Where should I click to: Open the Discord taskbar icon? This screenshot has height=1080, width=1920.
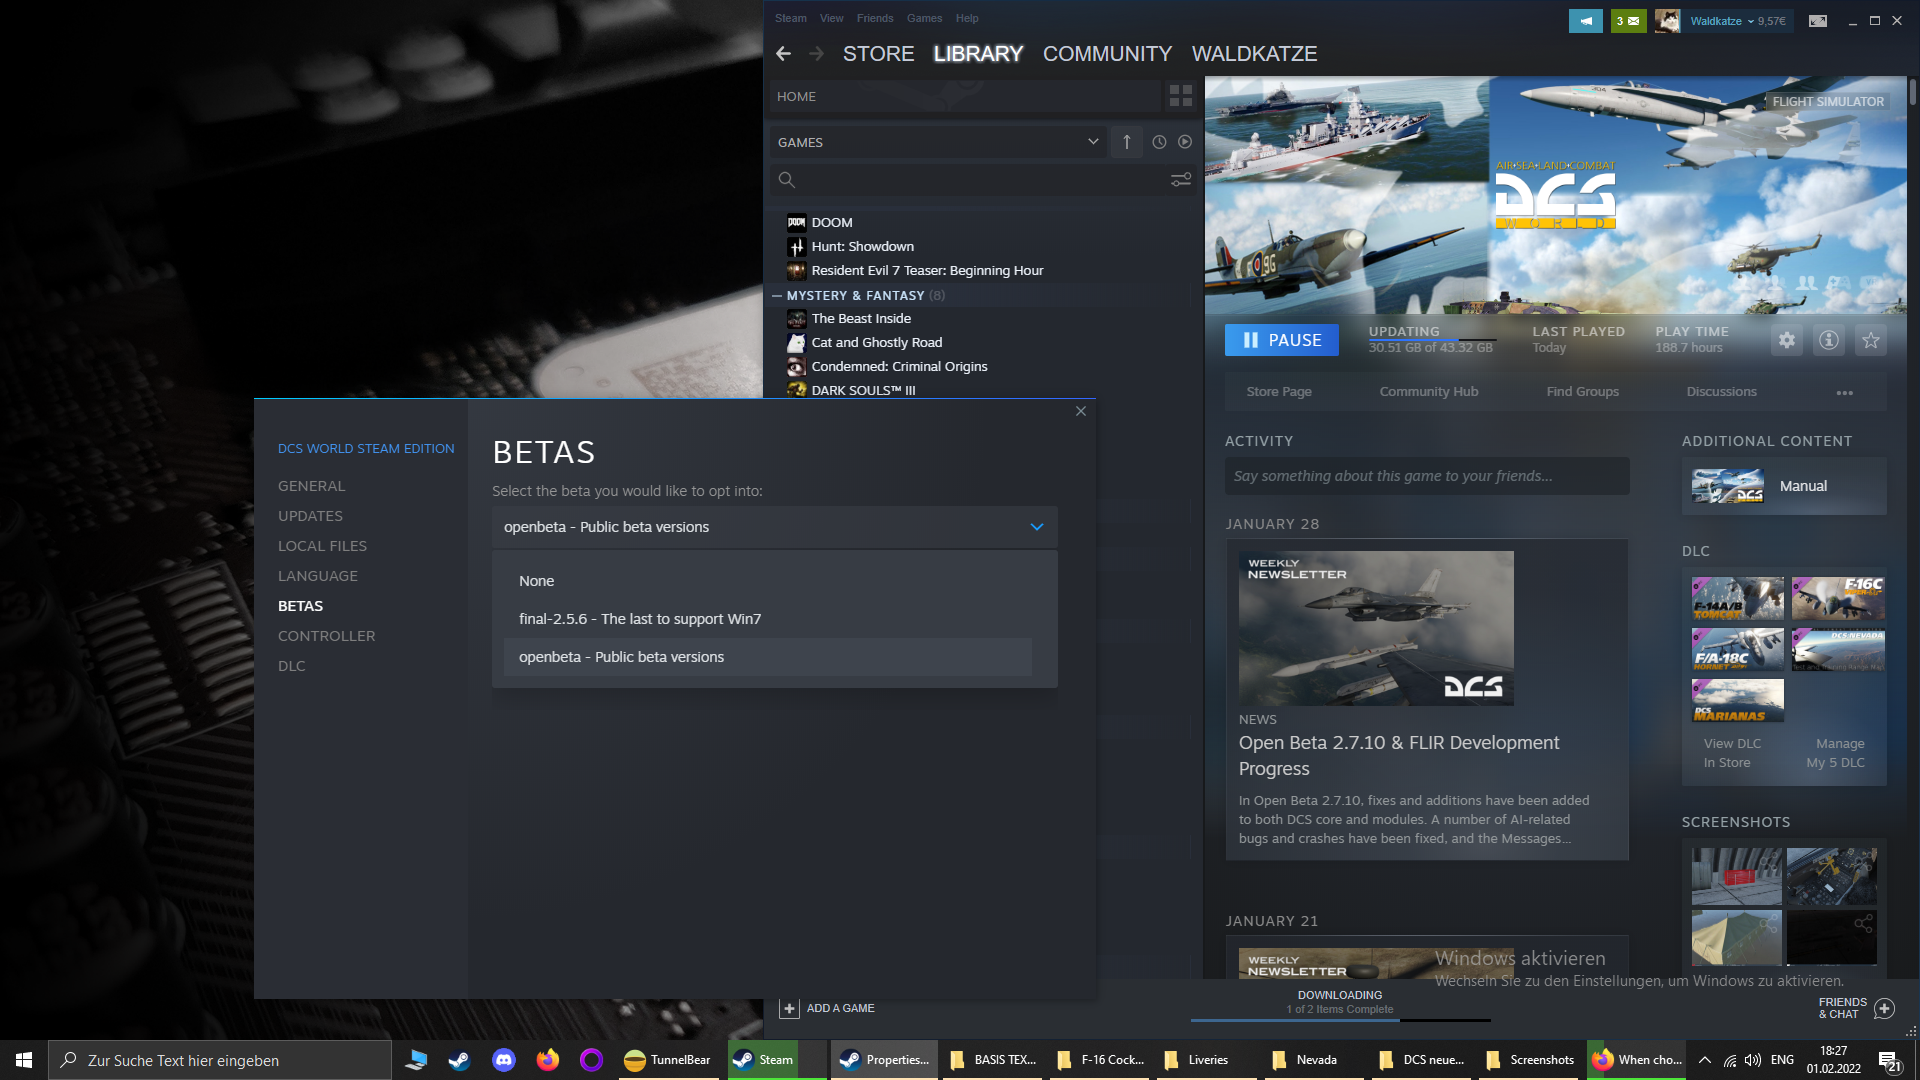[504, 1060]
